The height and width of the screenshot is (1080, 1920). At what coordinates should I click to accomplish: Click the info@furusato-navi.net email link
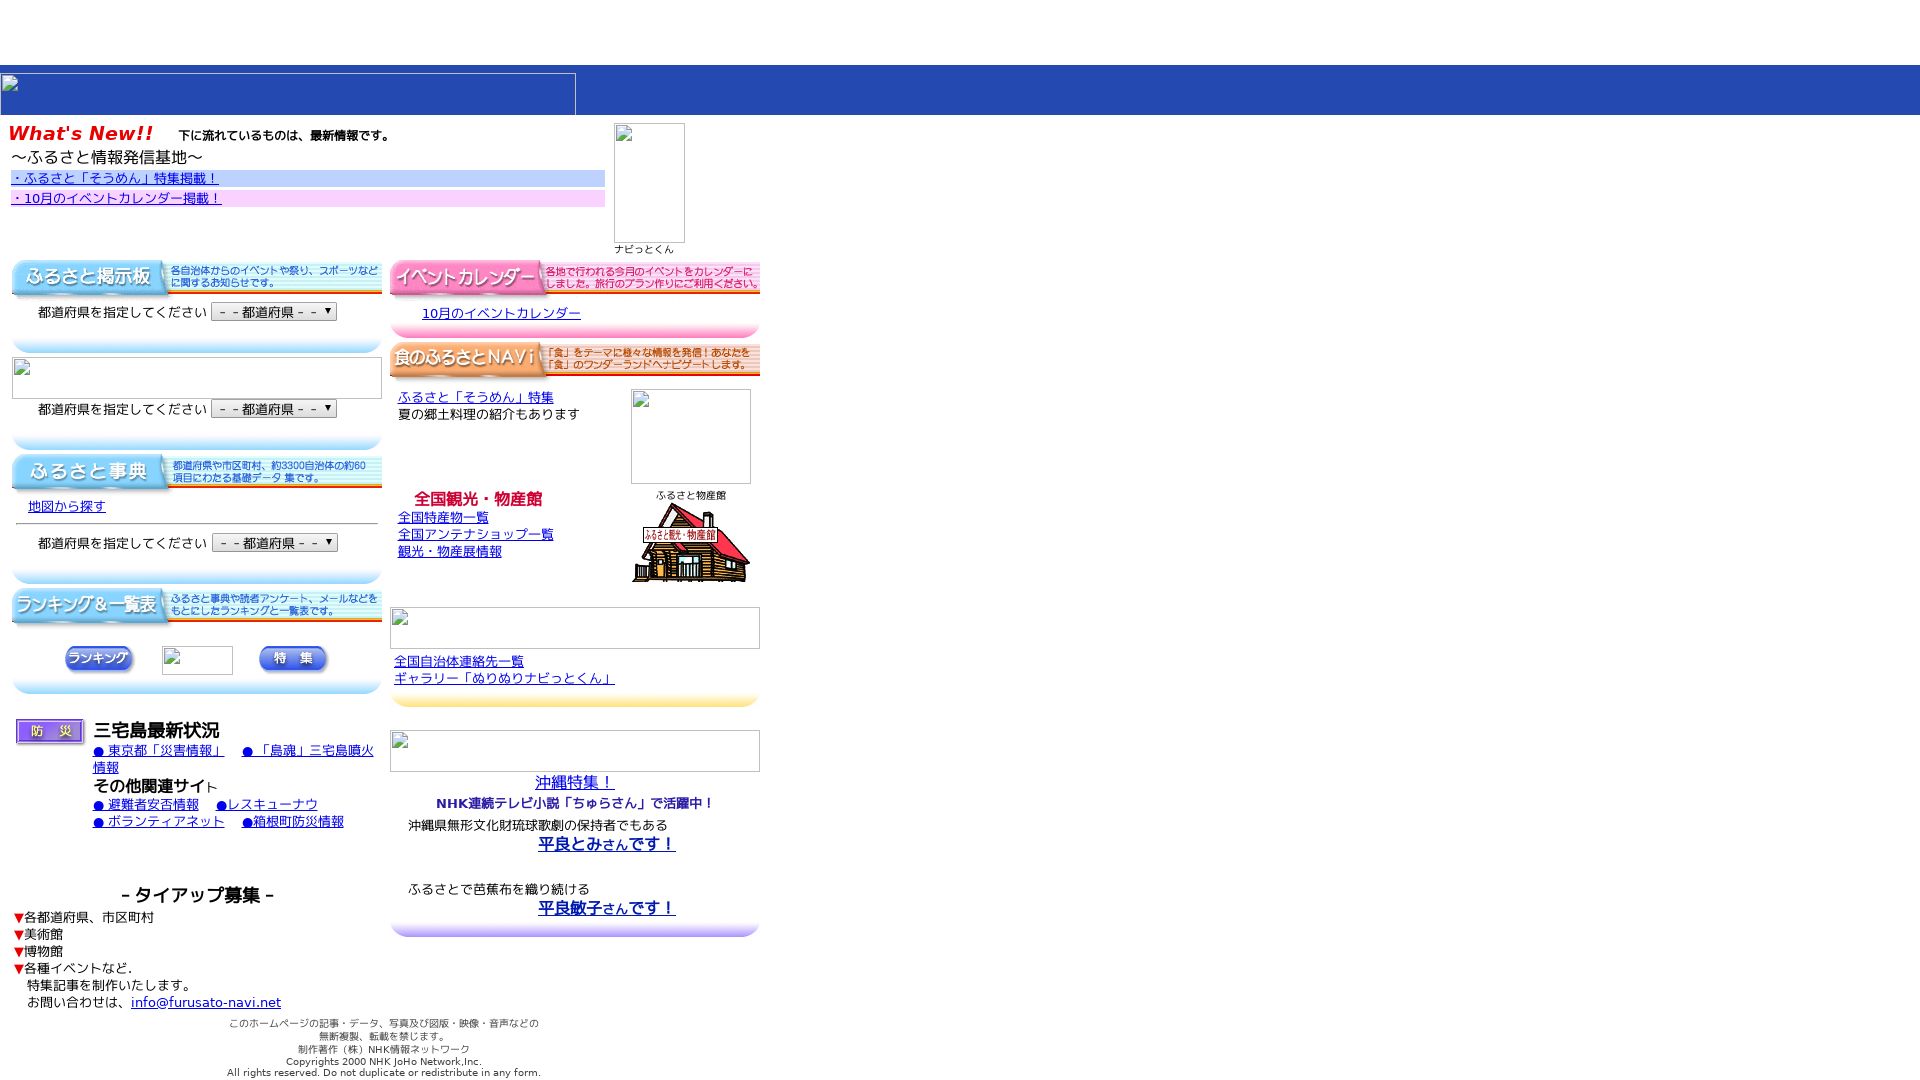coord(205,1002)
